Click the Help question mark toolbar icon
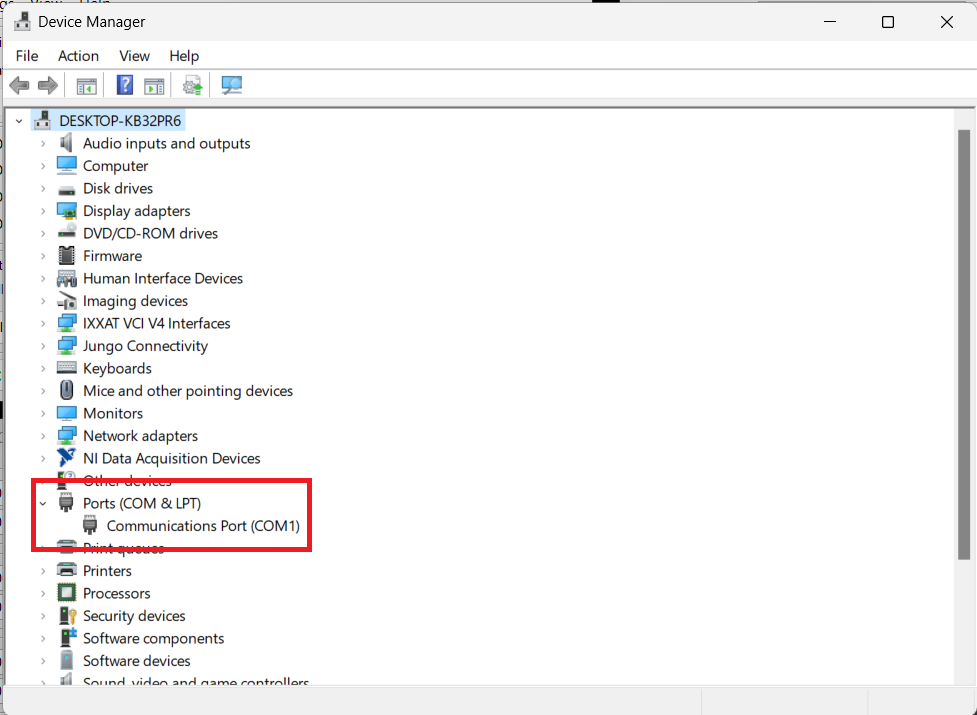 125,86
